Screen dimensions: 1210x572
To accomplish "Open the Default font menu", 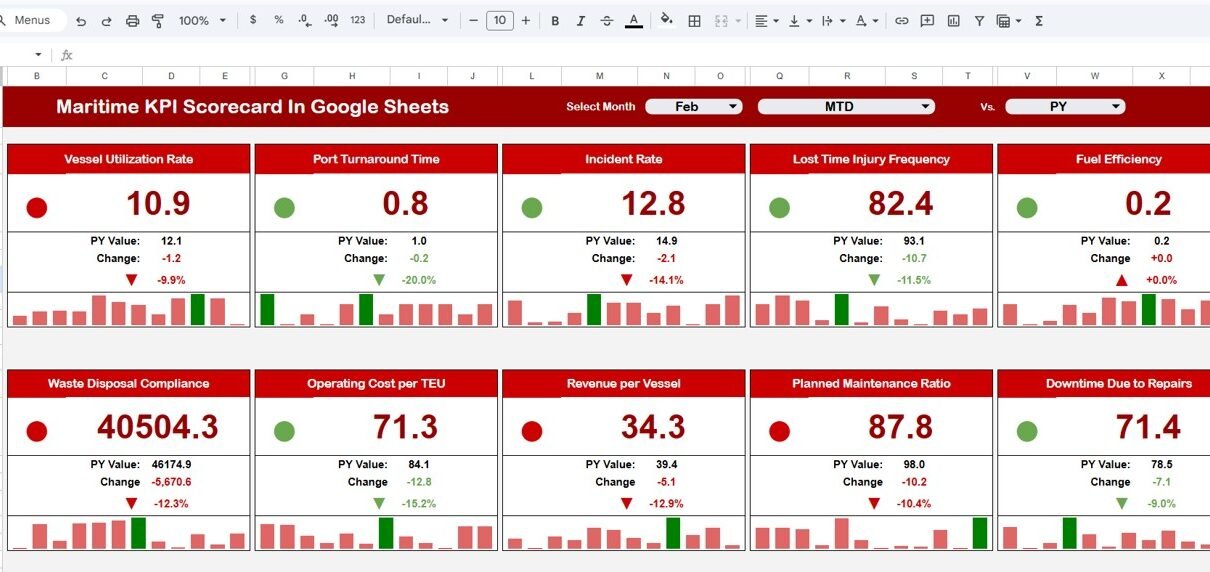I will pos(417,21).
